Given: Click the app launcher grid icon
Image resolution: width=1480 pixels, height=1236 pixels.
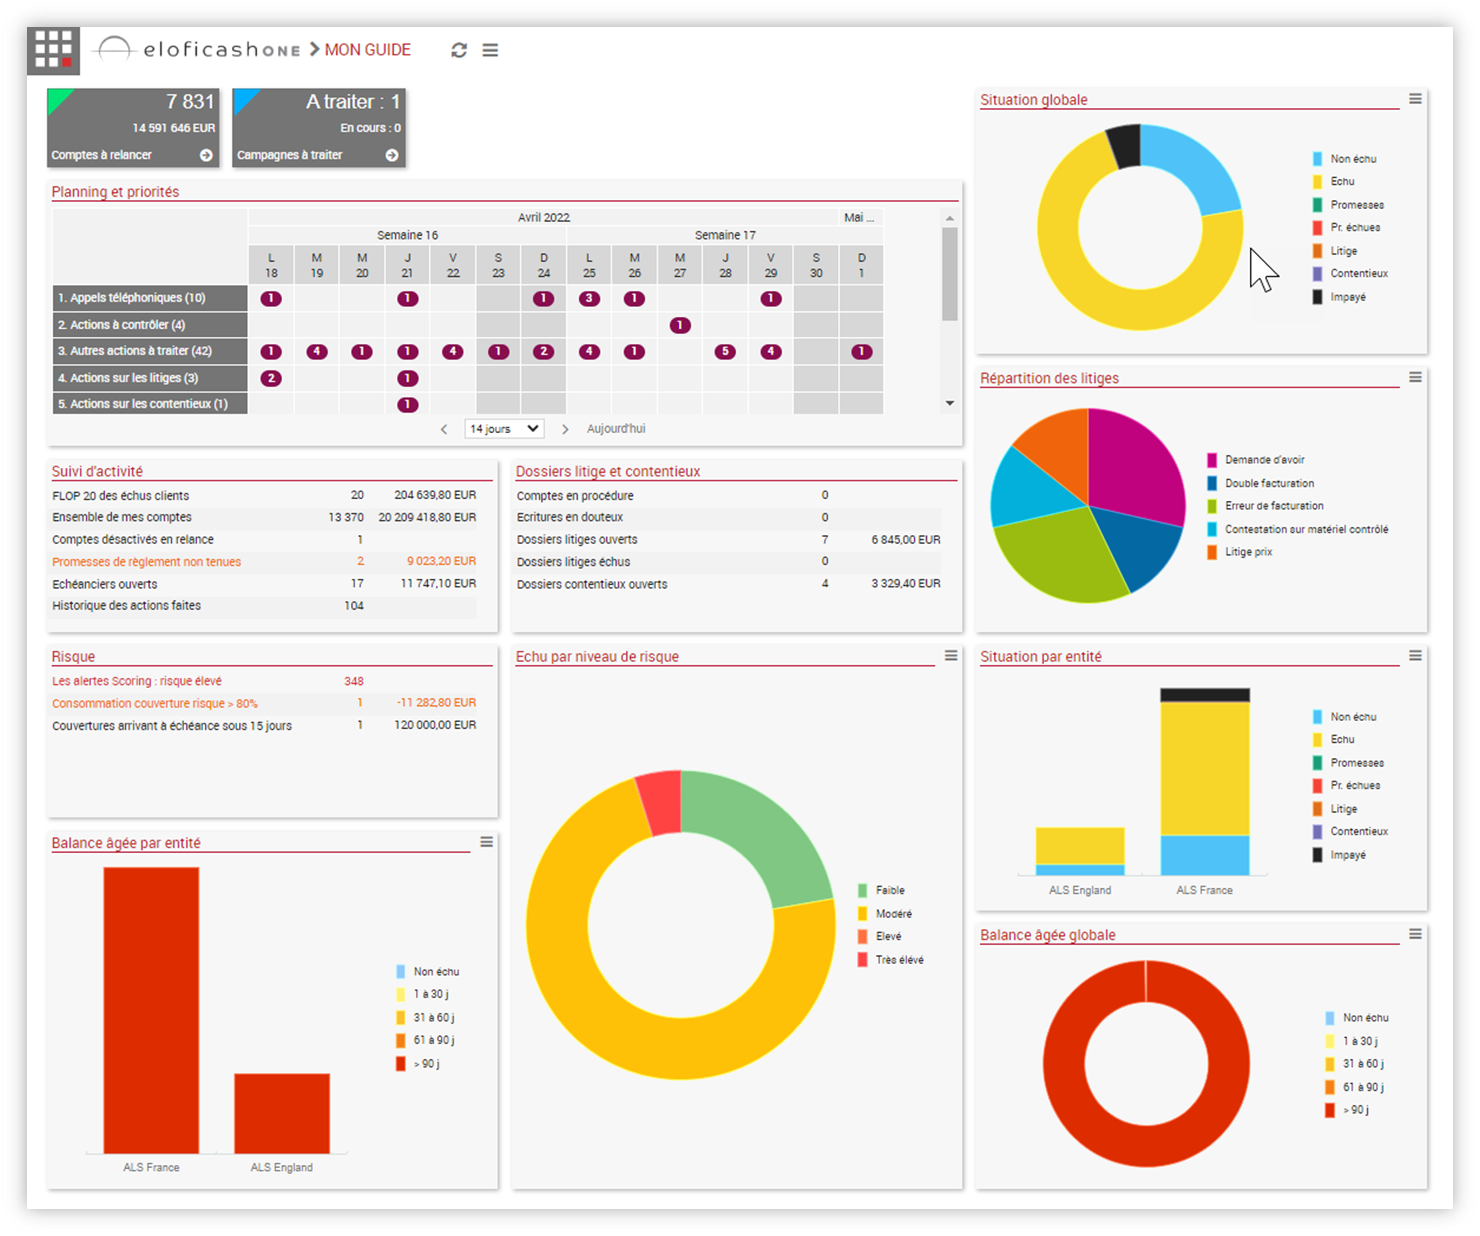Looking at the screenshot, I should click(54, 49).
